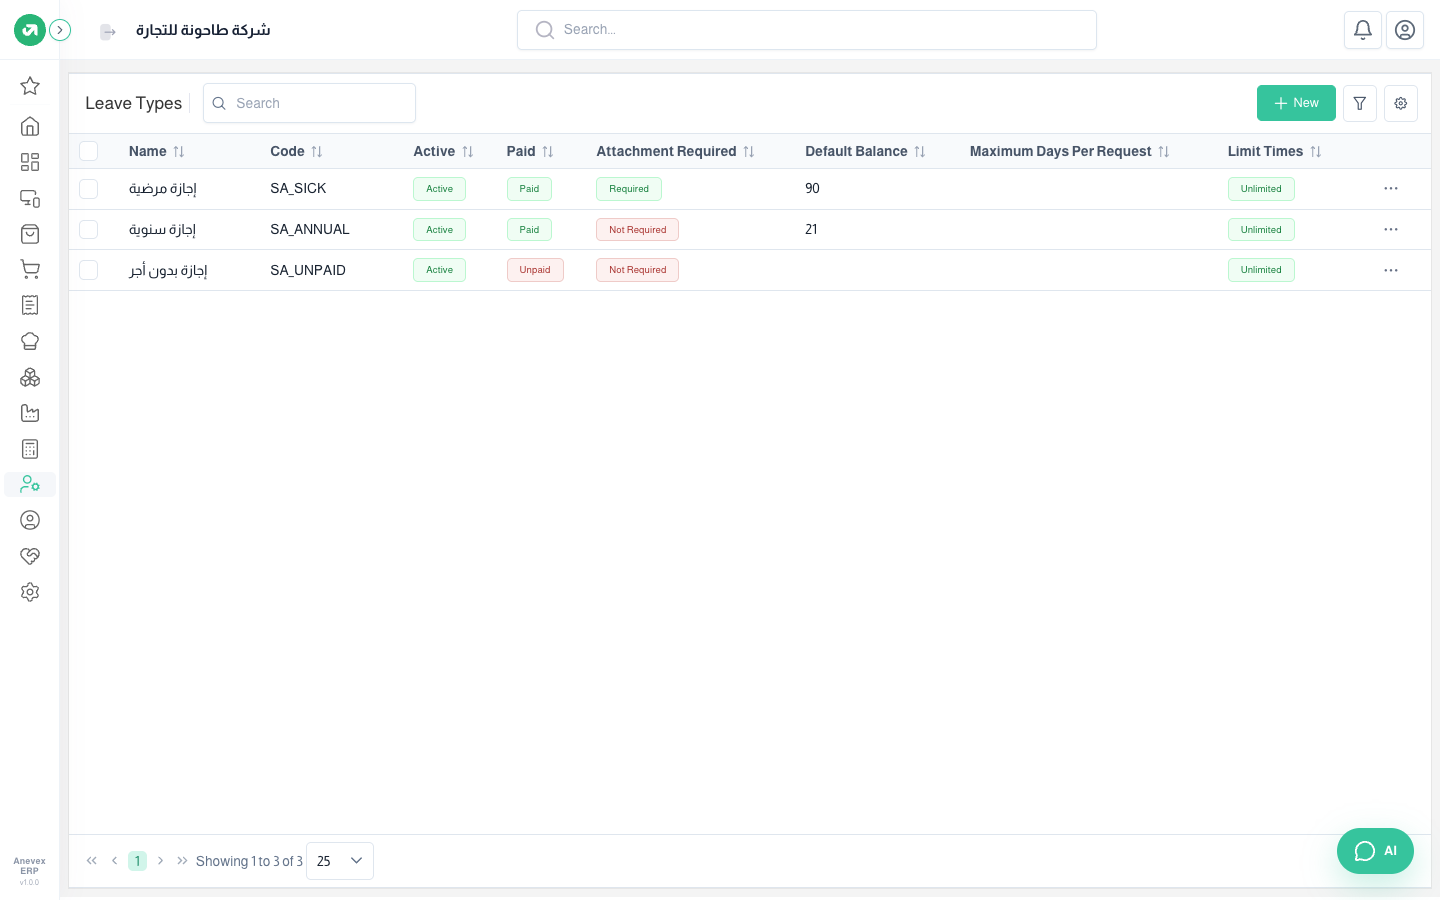Viewport: 1440px width, 900px height.
Task: Open row actions menu for SA_SICK
Action: (x=1391, y=189)
